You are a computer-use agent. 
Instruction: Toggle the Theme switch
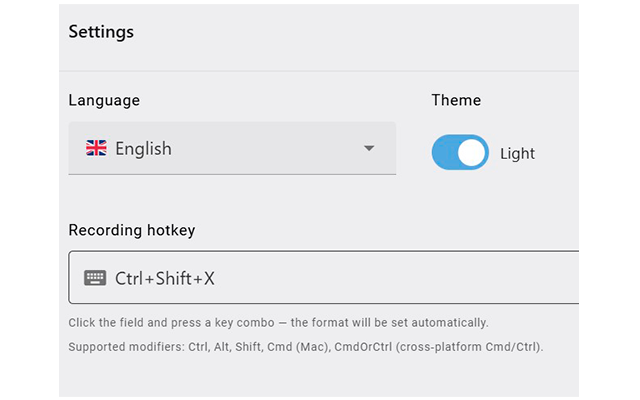tap(460, 153)
